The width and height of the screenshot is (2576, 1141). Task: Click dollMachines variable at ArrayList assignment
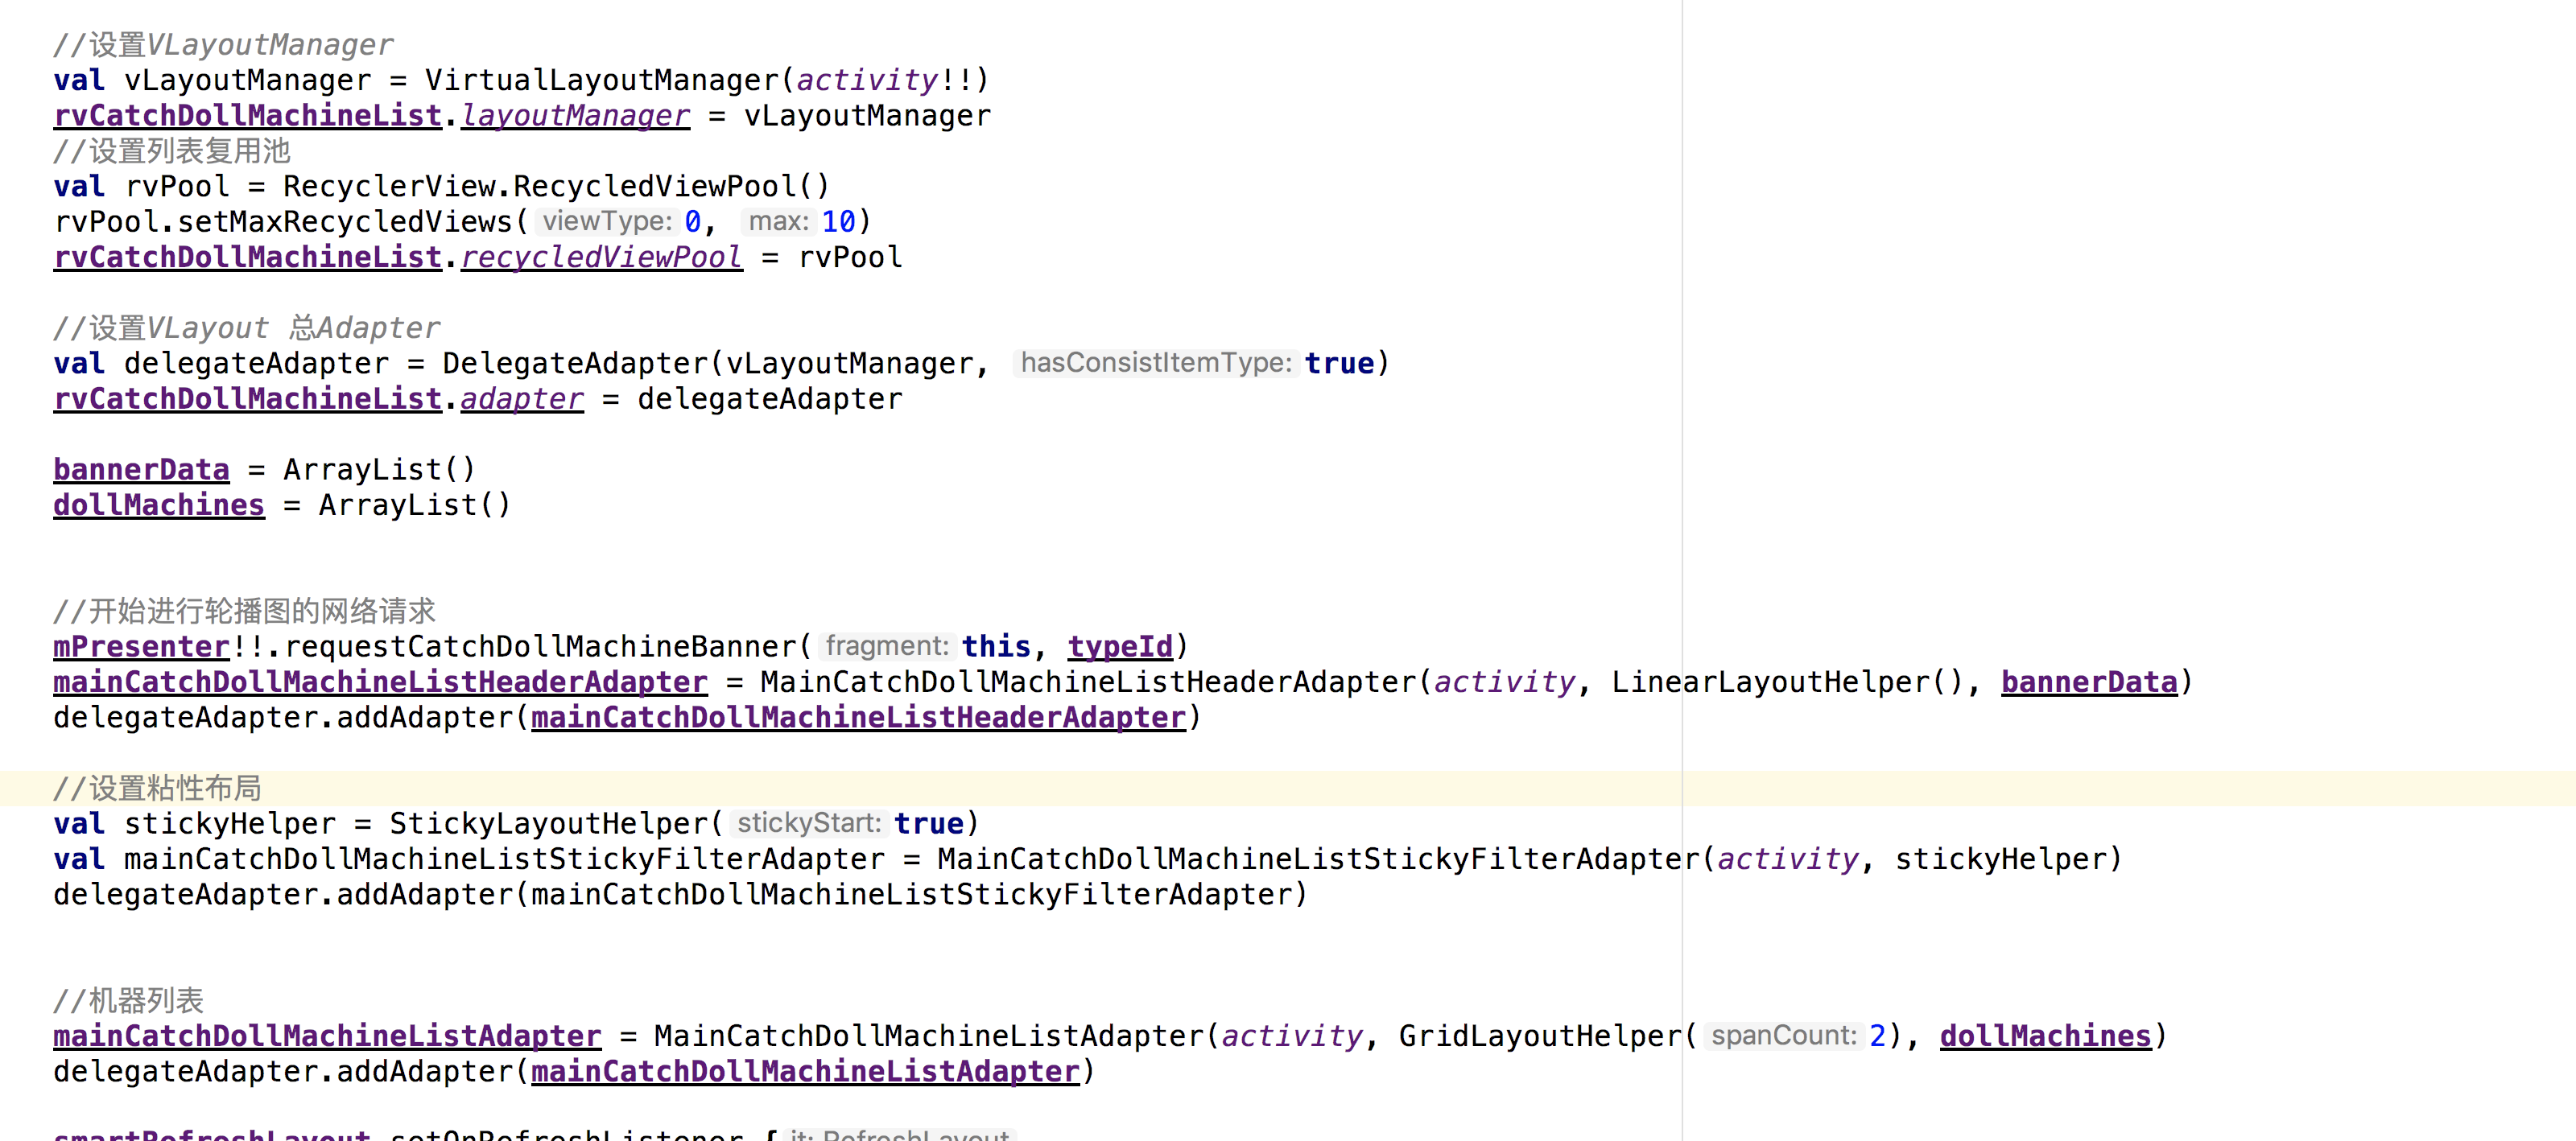(159, 505)
